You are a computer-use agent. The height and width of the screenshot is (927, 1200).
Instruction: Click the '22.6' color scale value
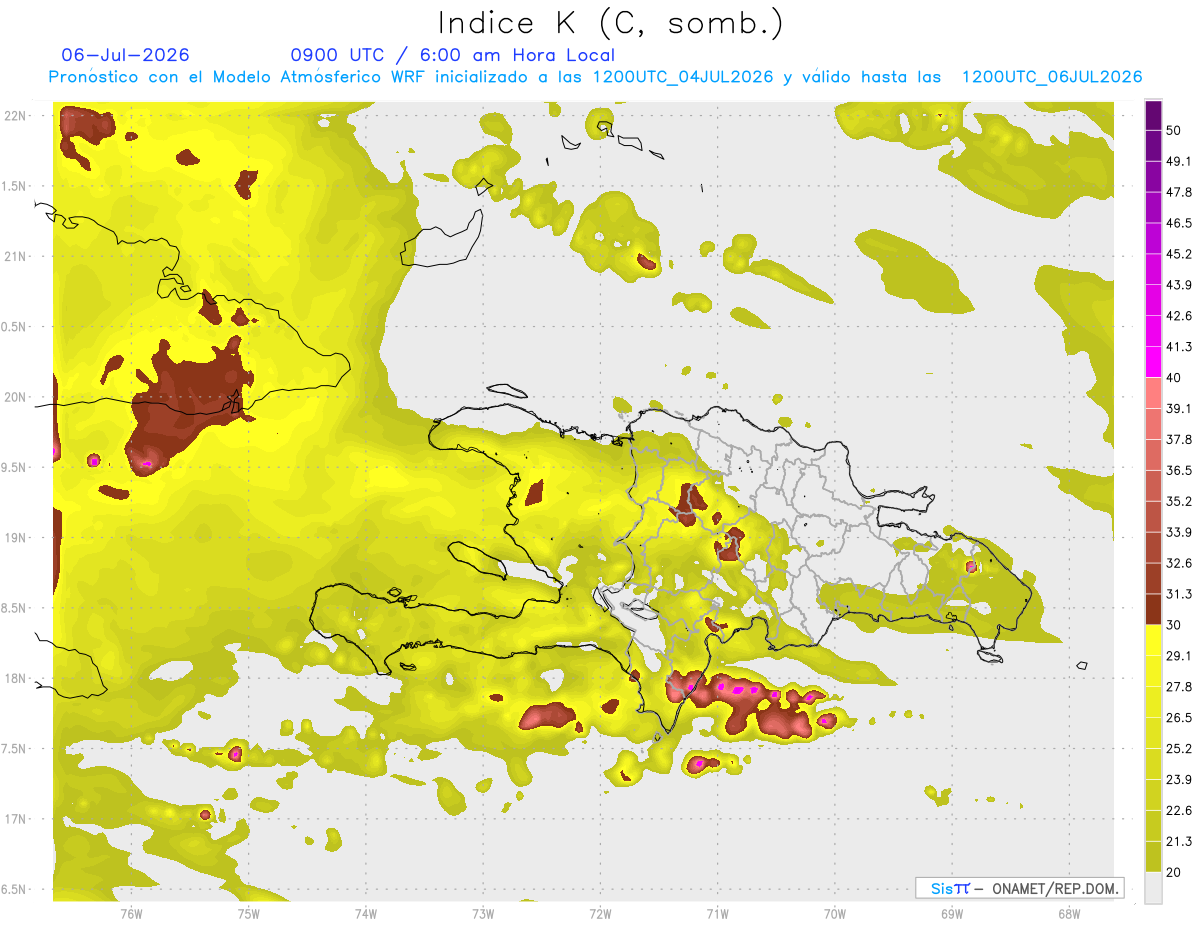(1179, 811)
